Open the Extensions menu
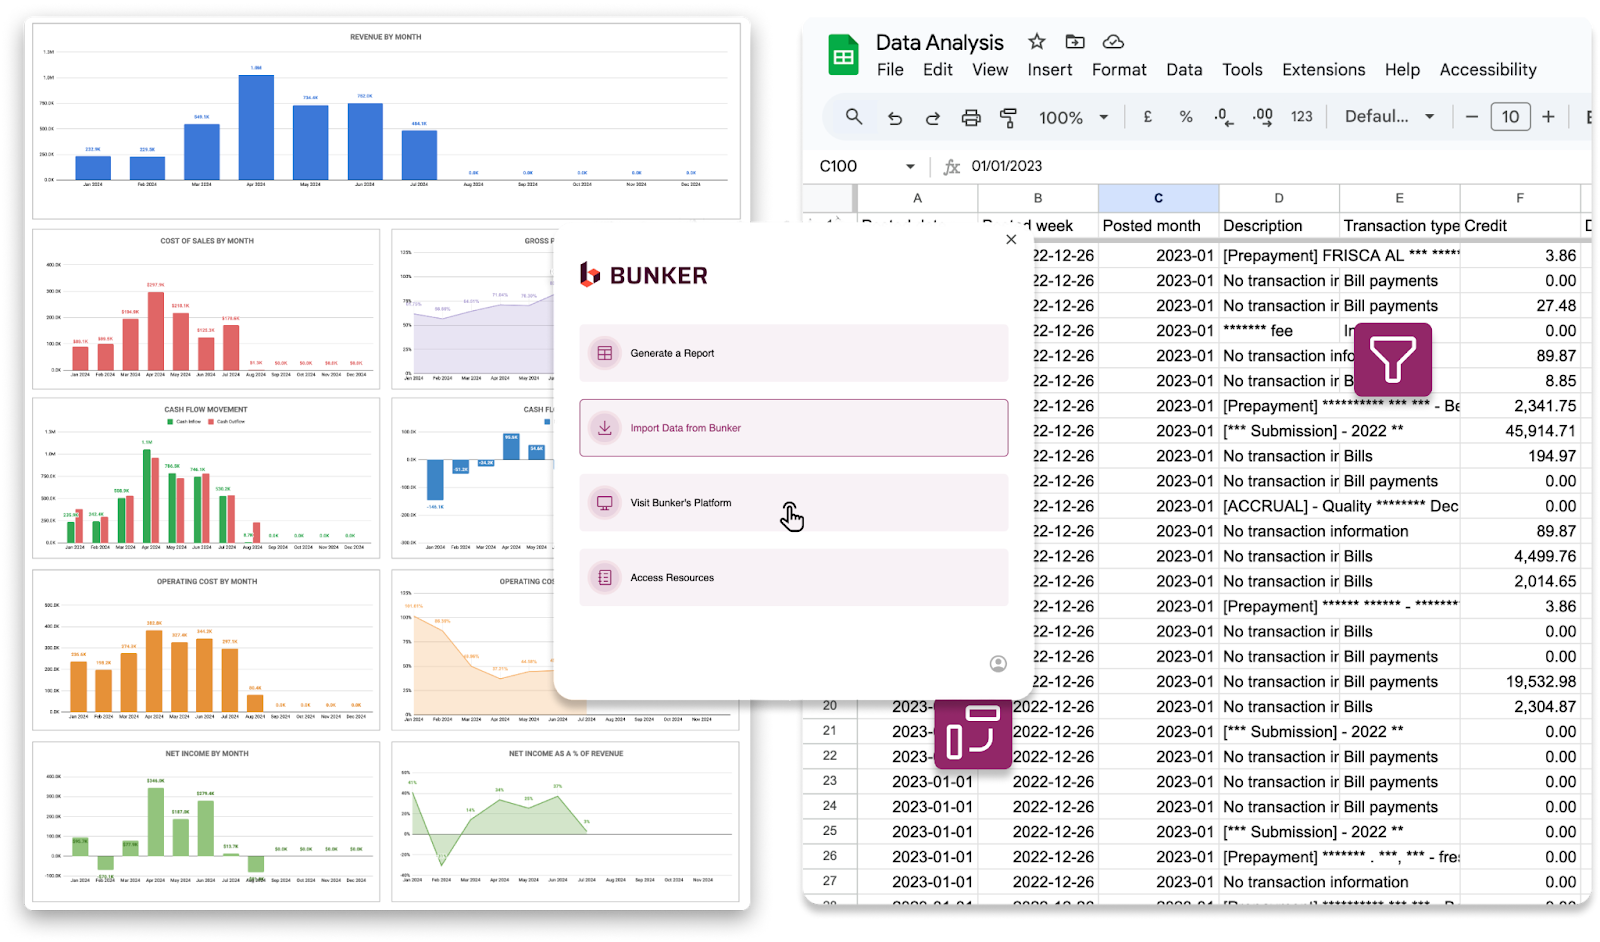This screenshot has width=1600, height=942. 1323,70
